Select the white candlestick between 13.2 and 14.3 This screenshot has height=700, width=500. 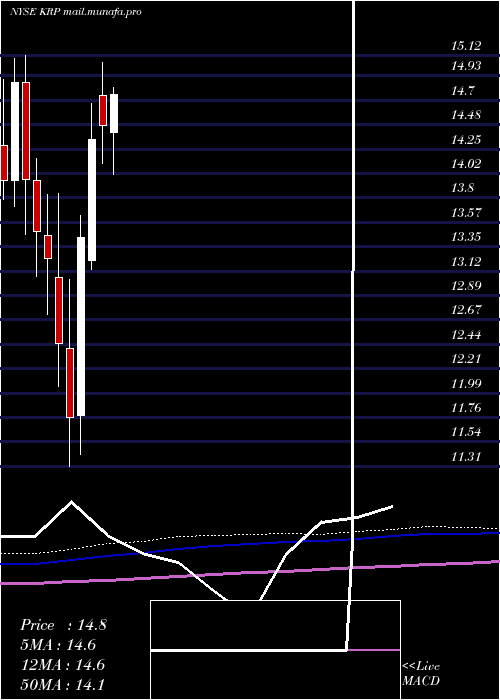(x=92, y=200)
